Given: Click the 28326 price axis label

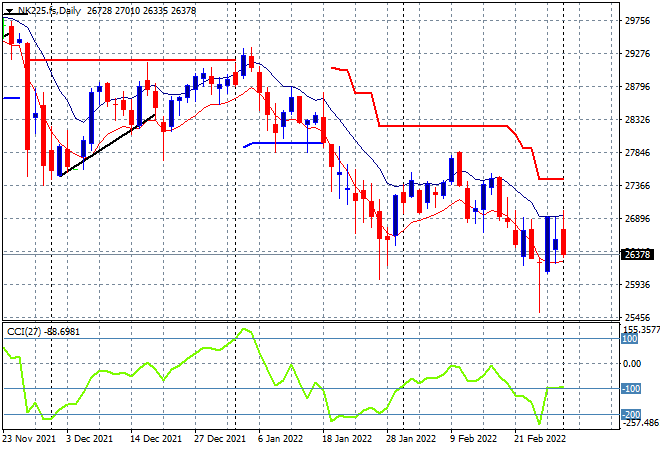Looking at the screenshot, I should click(637, 120).
